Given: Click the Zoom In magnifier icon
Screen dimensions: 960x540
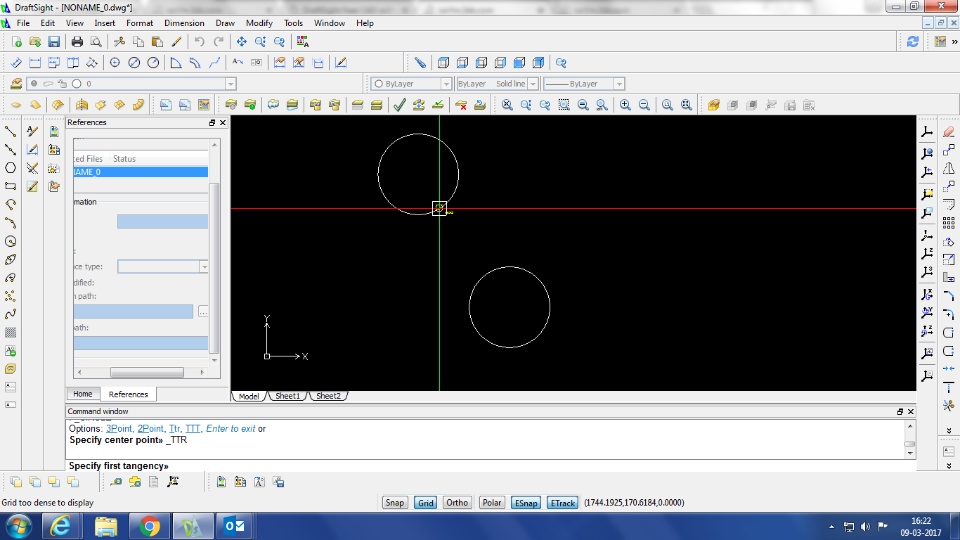Looking at the screenshot, I should [x=625, y=105].
